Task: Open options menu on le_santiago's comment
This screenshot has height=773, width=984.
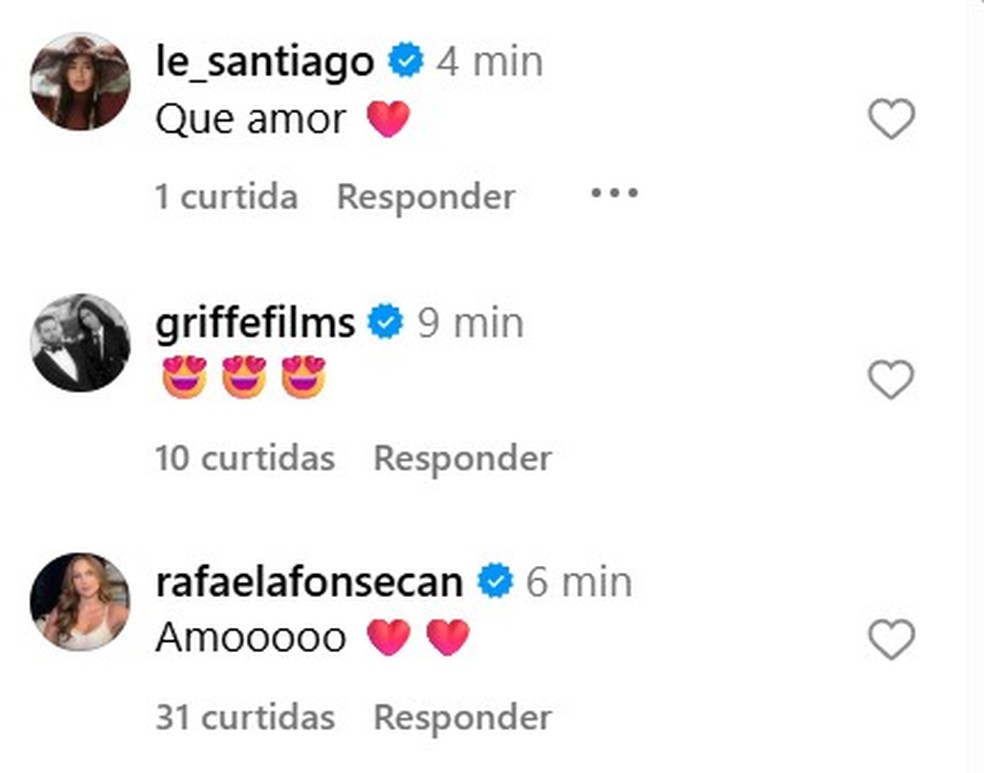Action: click(x=614, y=194)
